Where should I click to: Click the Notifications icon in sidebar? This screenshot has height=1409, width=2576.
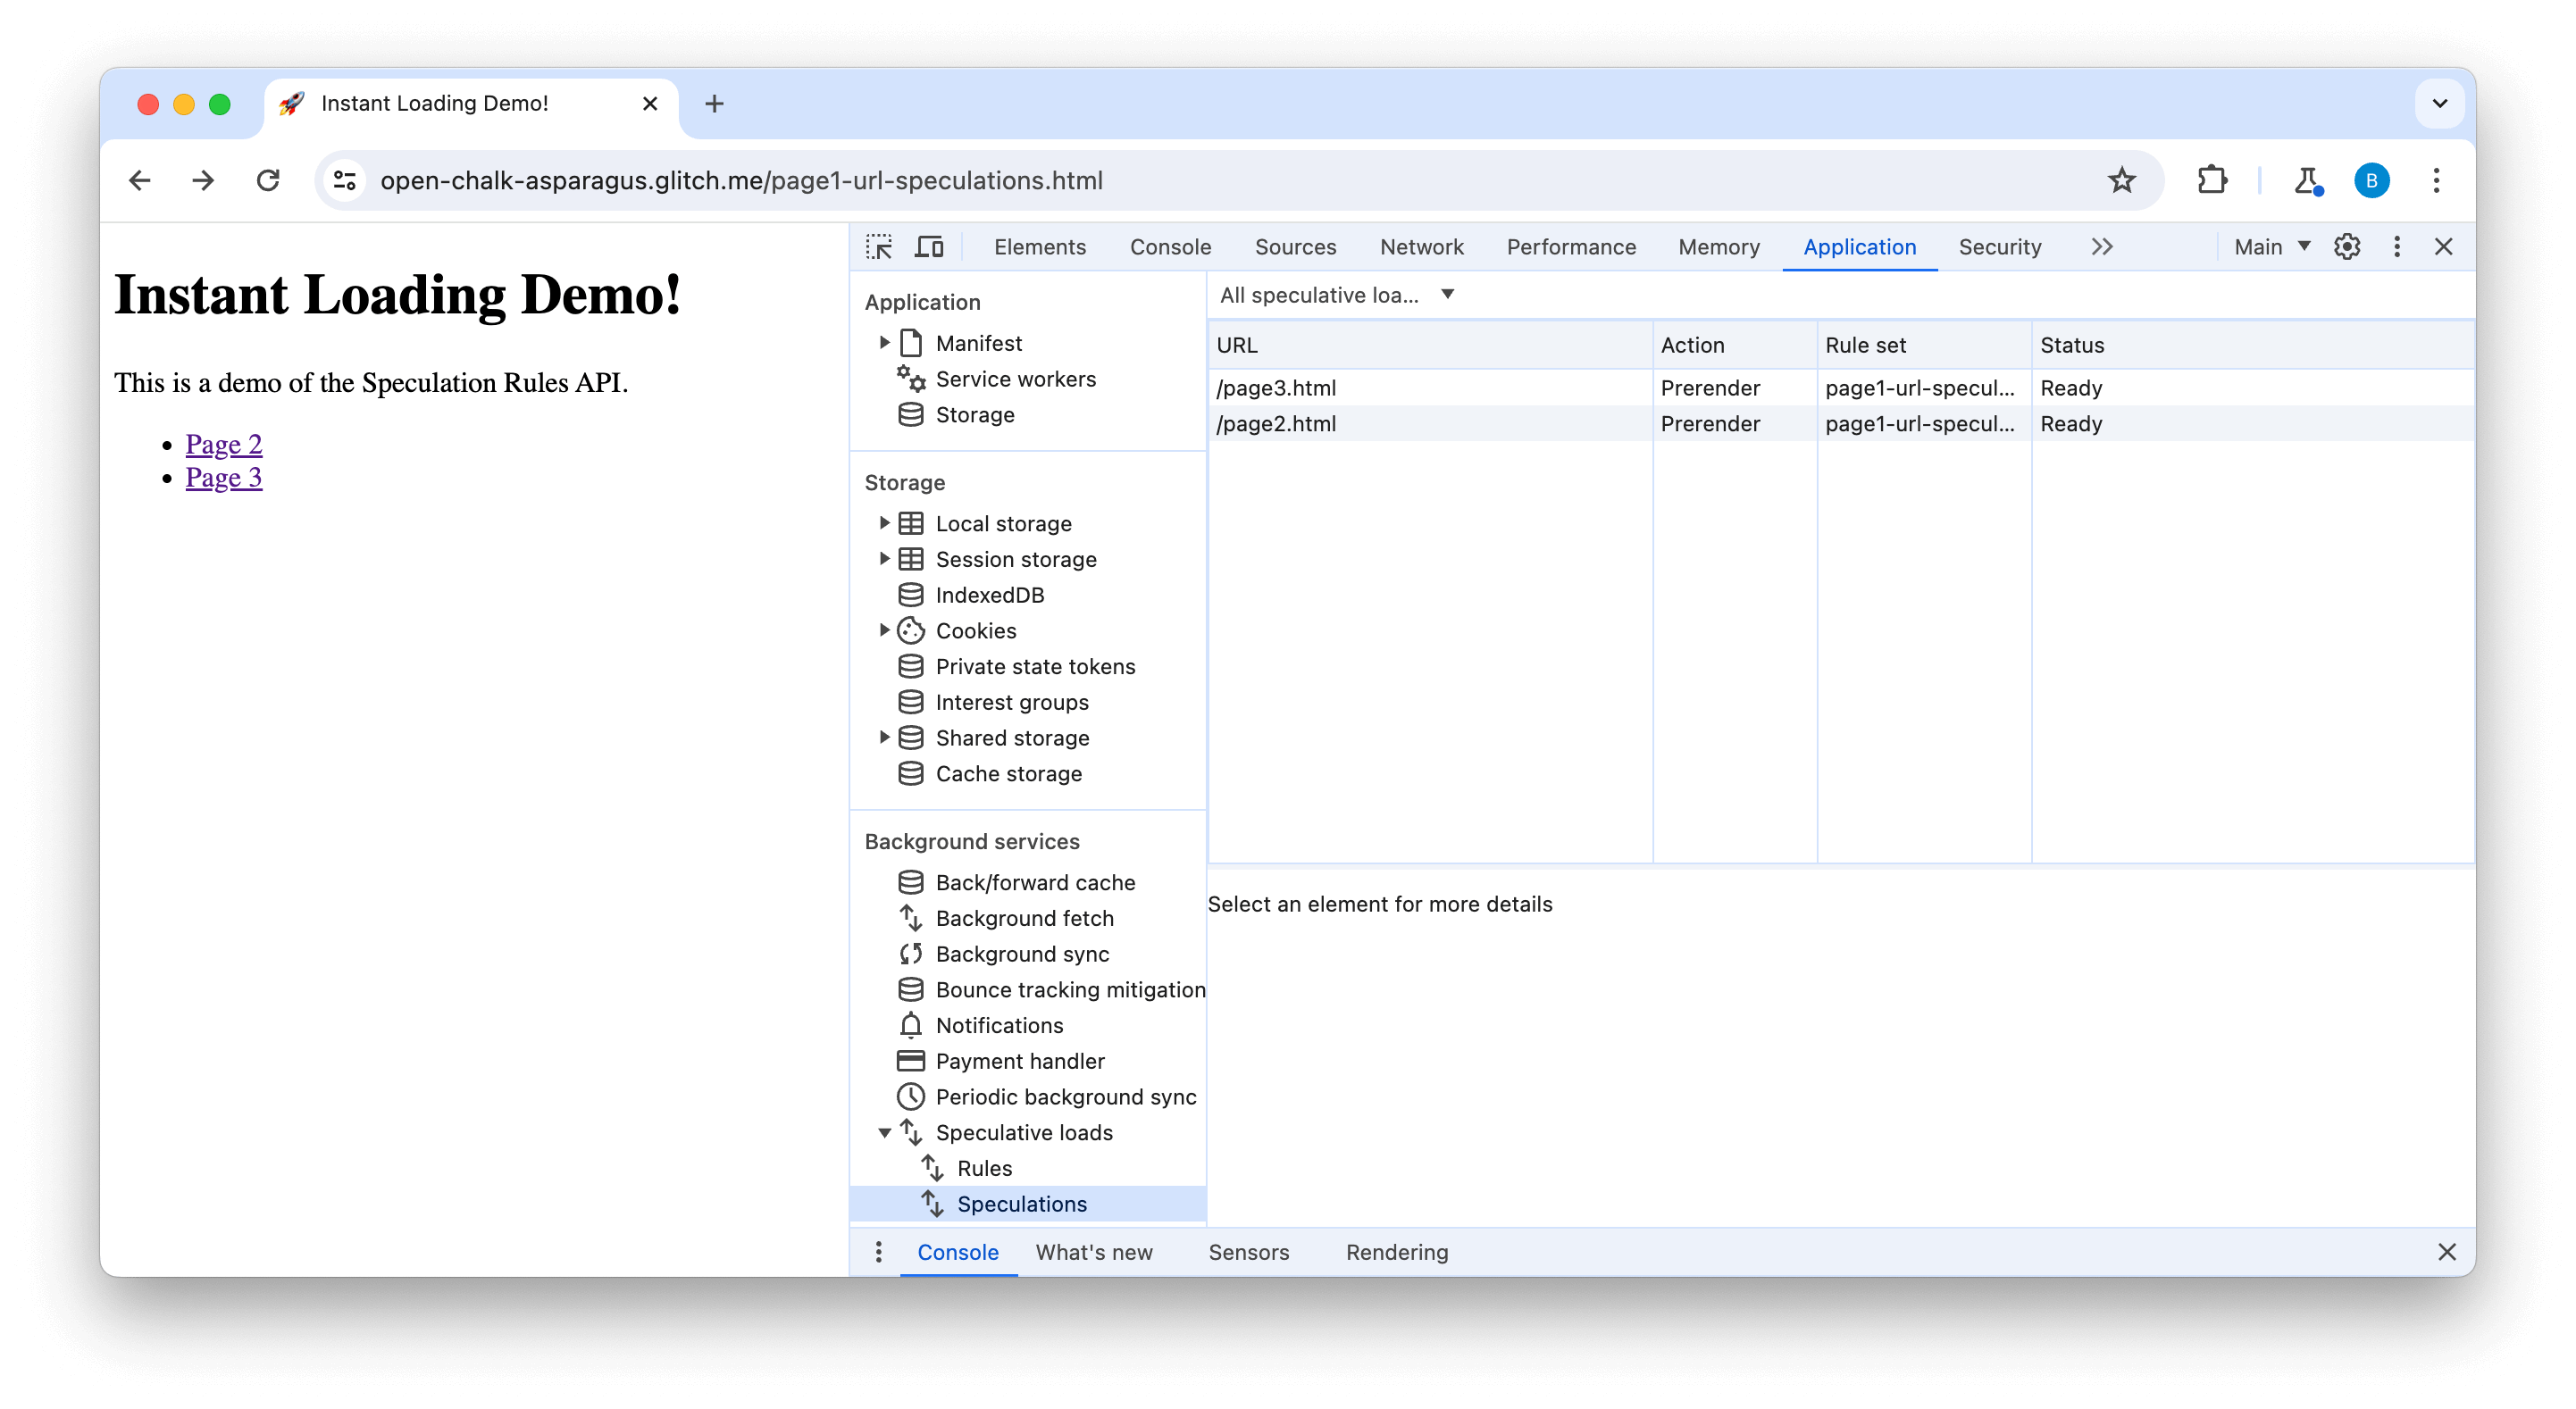[909, 1026]
